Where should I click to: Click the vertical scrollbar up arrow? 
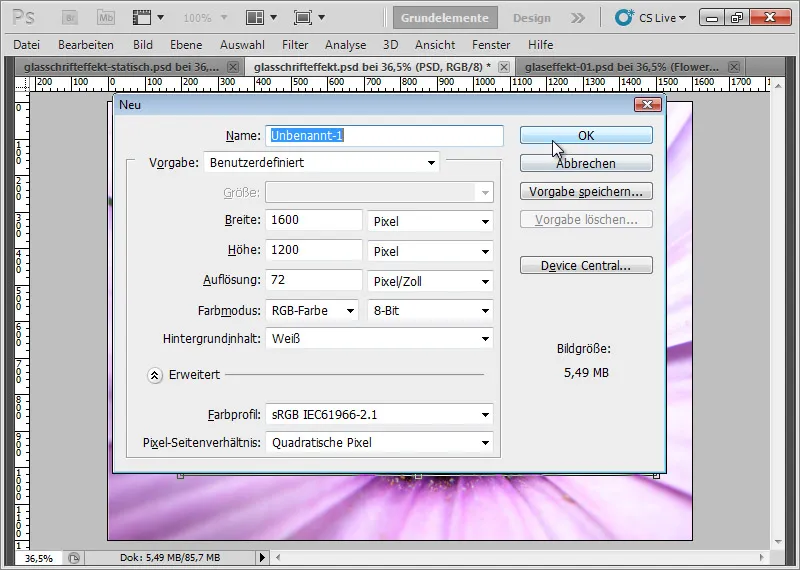pos(778,85)
